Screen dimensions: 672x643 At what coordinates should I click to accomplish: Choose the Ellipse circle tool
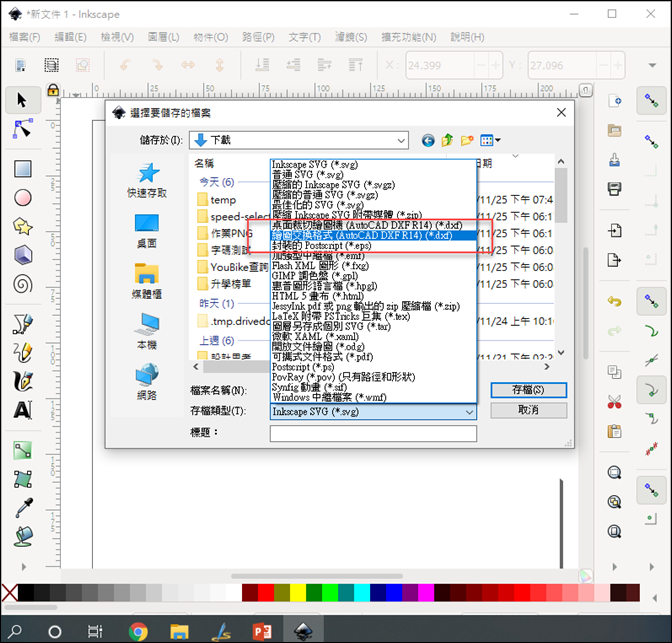click(x=23, y=198)
